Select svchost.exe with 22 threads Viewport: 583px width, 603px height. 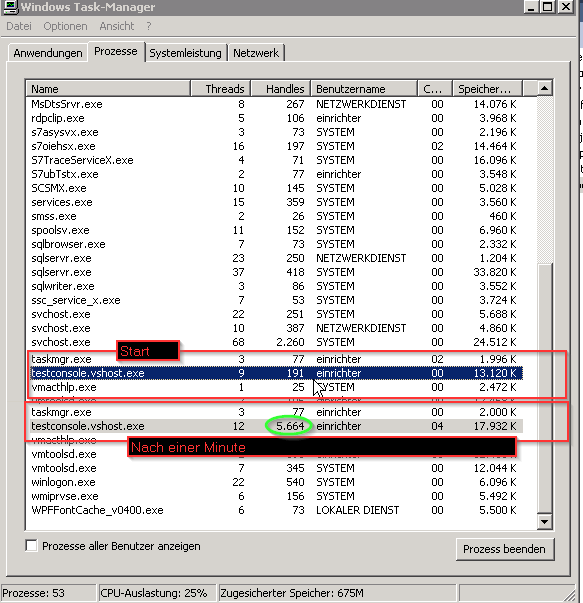point(274,314)
